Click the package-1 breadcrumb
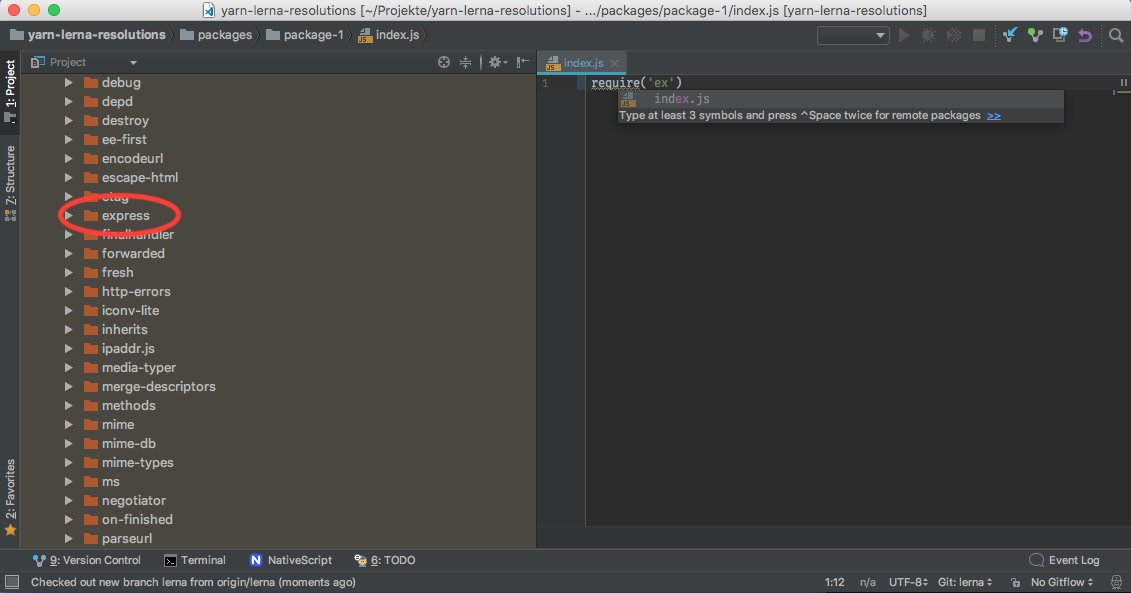Viewport: 1131px width, 593px height. tap(305, 35)
